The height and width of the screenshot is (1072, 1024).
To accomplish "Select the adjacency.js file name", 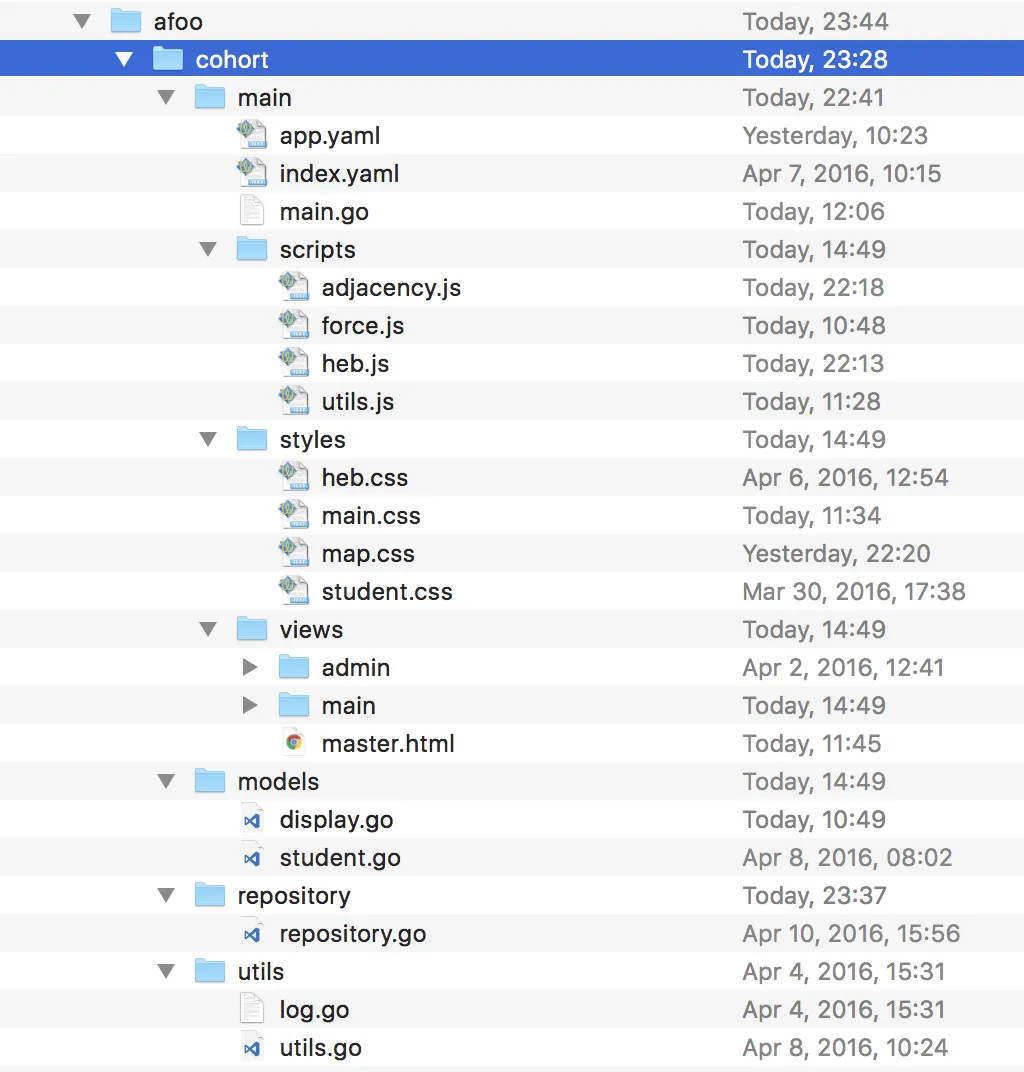I will (391, 288).
